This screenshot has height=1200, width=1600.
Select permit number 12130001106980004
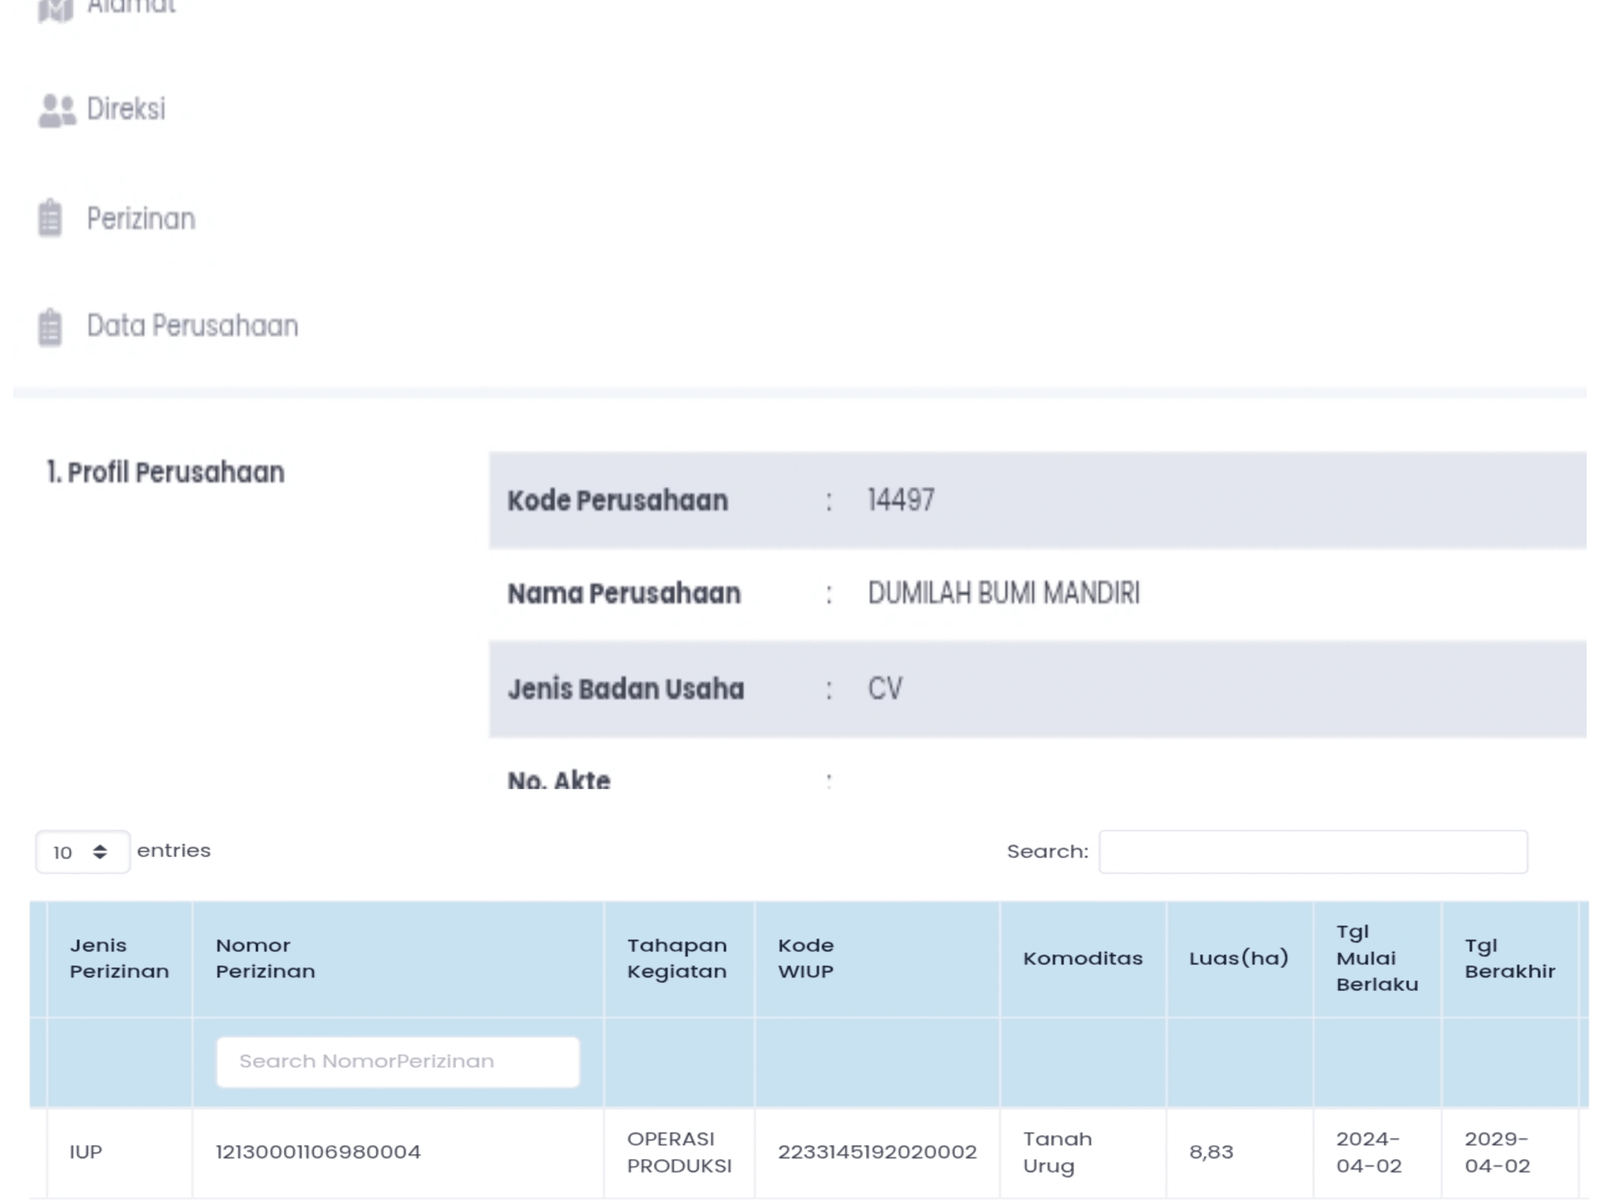318,1152
